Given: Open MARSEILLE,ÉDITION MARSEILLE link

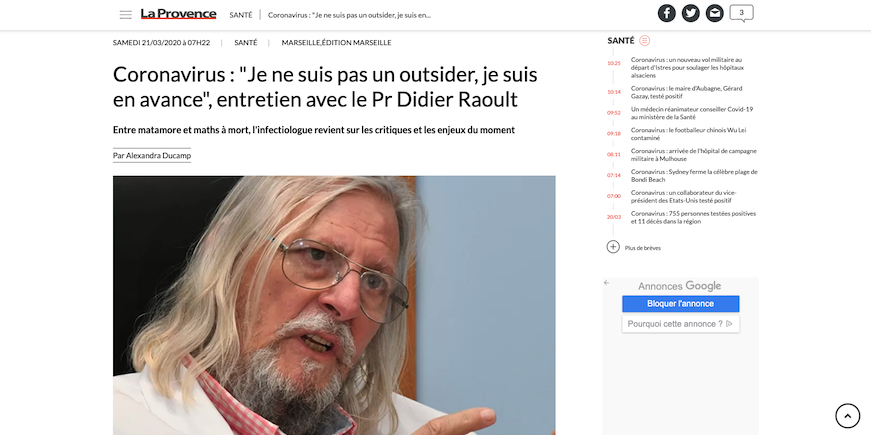Looking at the screenshot, I should pyautogui.click(x=336, y=43).
